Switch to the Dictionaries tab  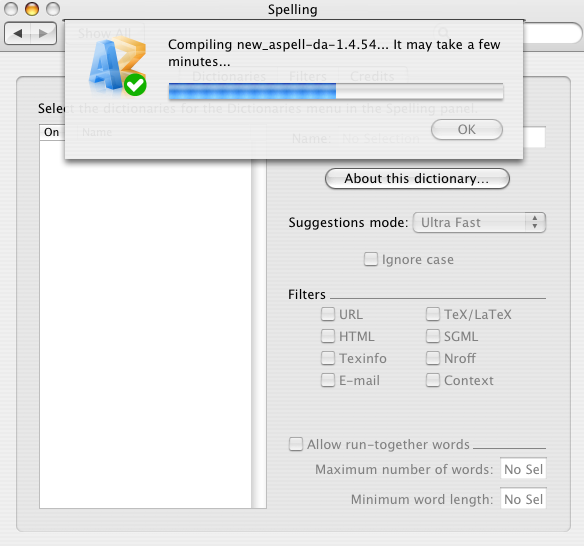pos(229,76)
